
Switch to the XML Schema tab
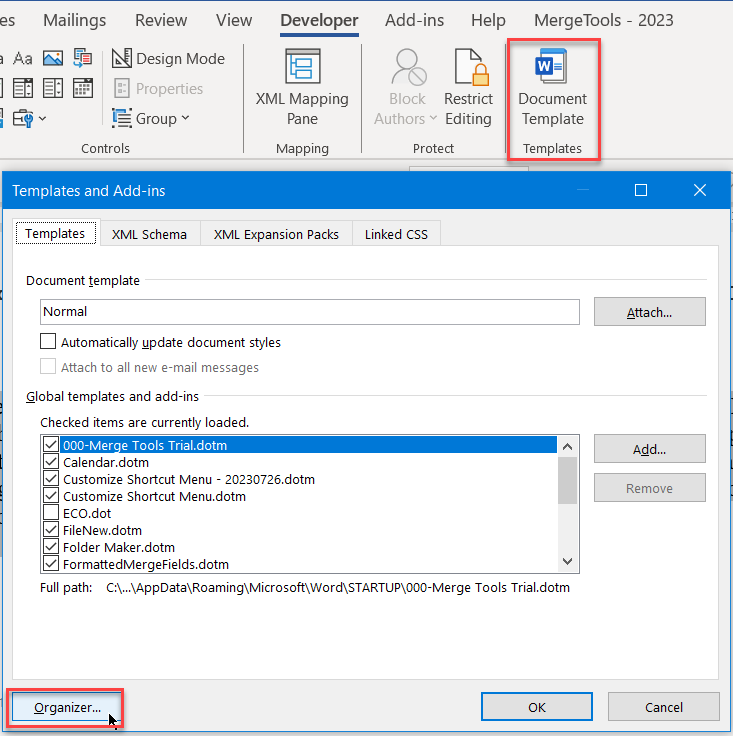tap(149, 234)
